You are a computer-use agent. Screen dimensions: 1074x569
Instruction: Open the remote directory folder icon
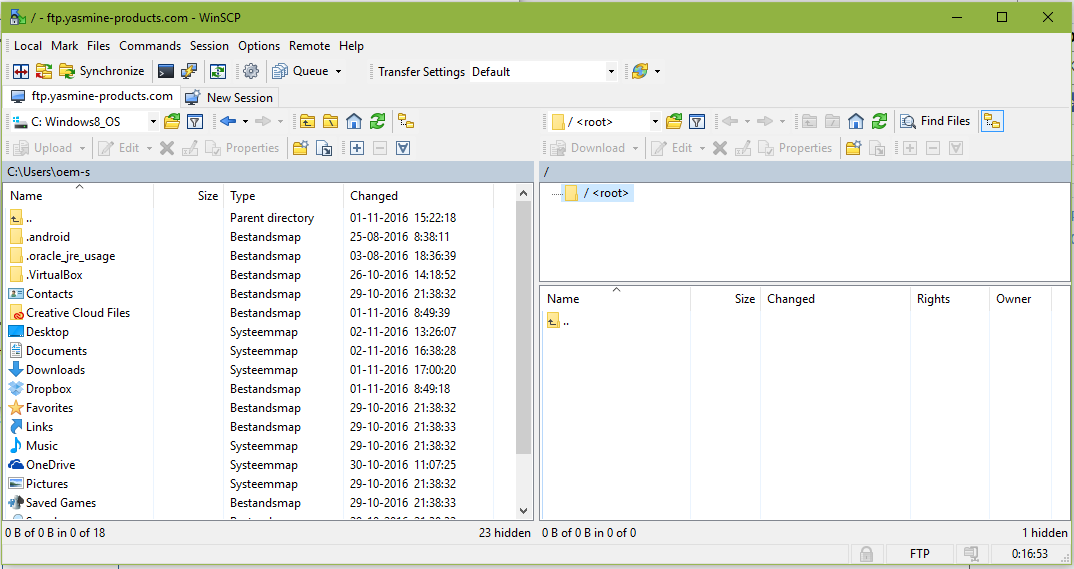674,122
